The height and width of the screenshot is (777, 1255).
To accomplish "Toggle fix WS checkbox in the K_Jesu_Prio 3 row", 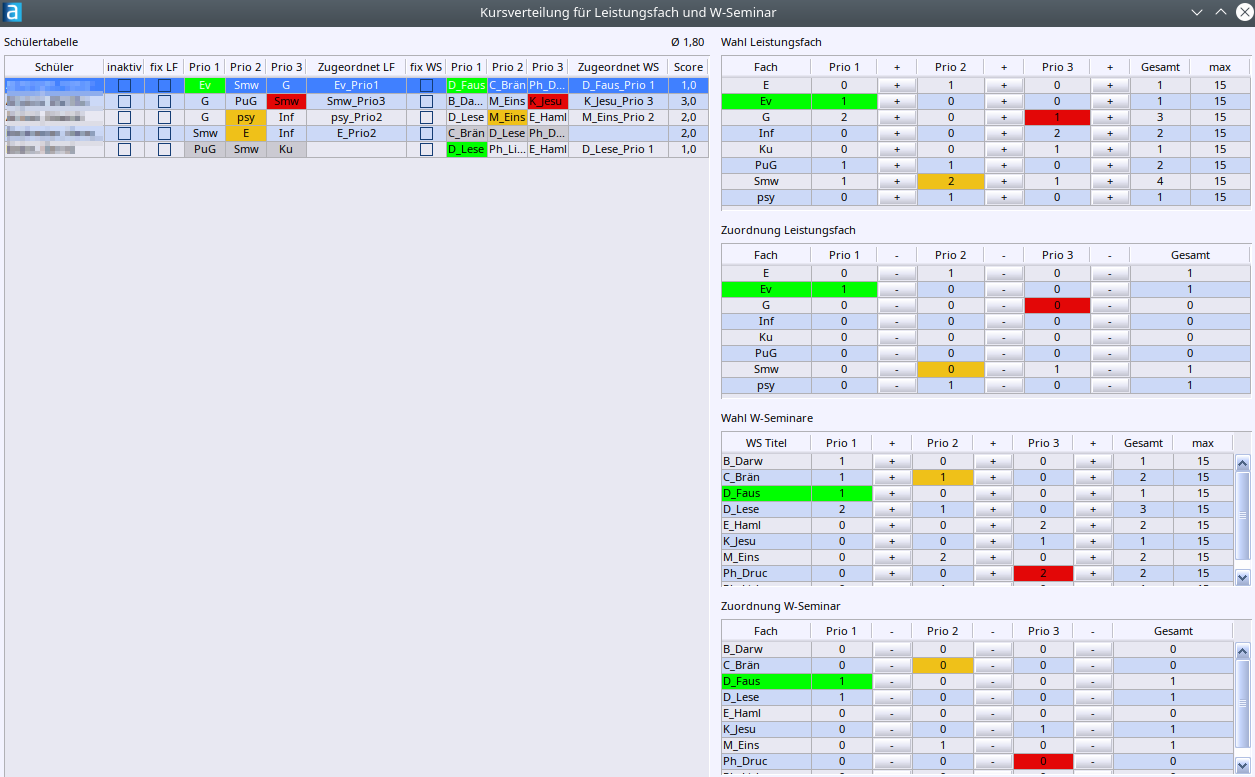I will (x=426, y=102).
